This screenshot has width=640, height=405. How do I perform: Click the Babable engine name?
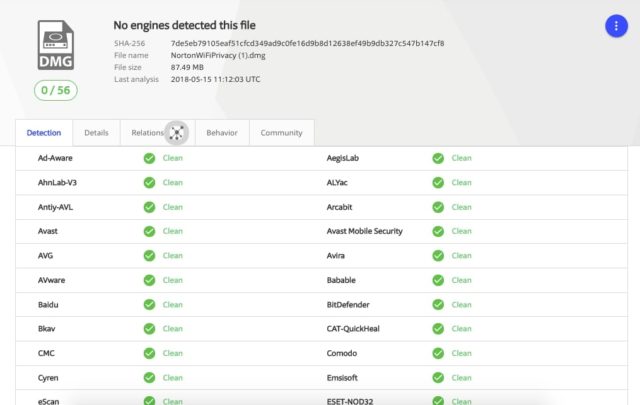click(x=341, y=280)
